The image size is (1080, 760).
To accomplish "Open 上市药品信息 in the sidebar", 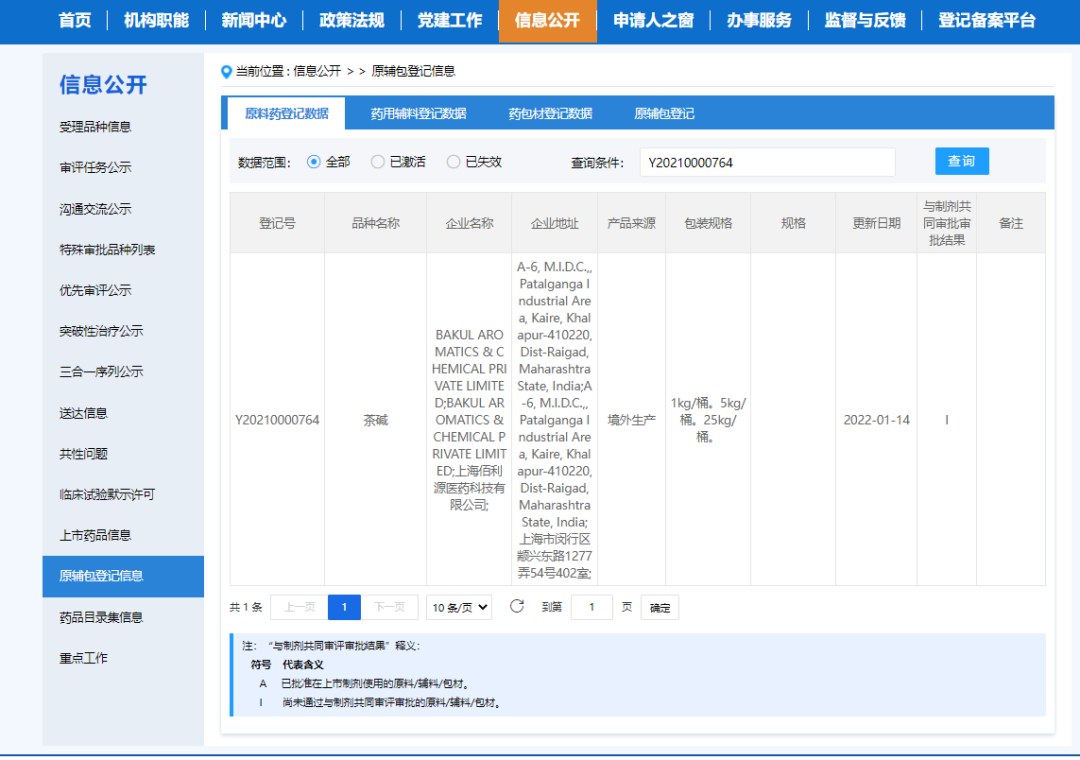I will (95, 535).
